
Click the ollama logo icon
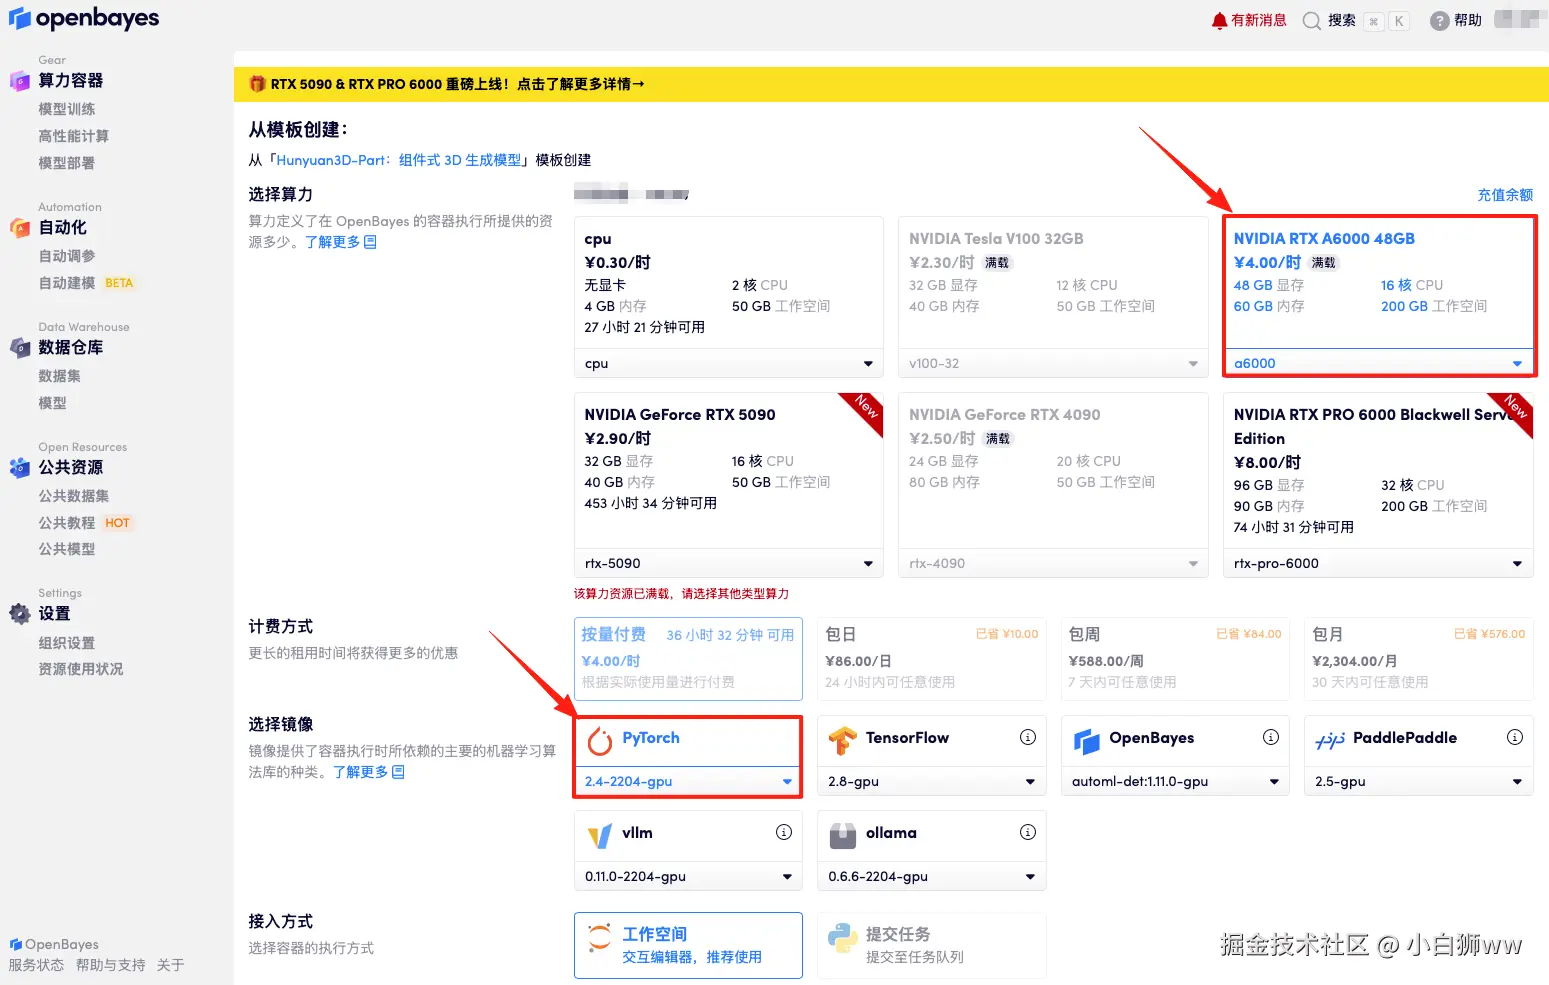point(843,836)
